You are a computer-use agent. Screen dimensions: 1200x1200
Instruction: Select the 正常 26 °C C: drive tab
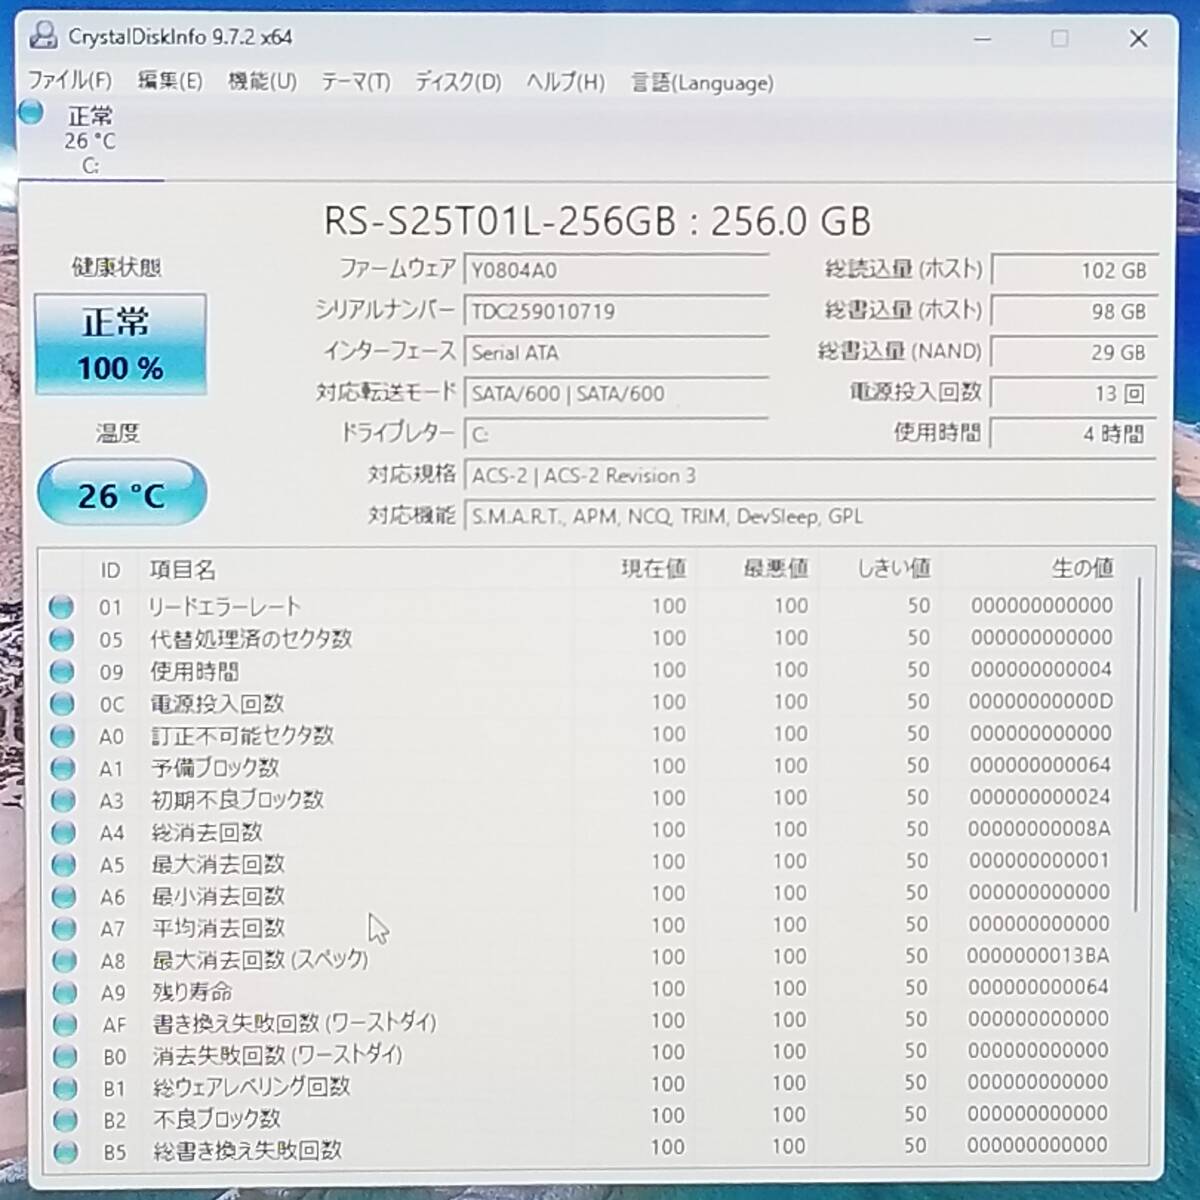tap(90, 138)
